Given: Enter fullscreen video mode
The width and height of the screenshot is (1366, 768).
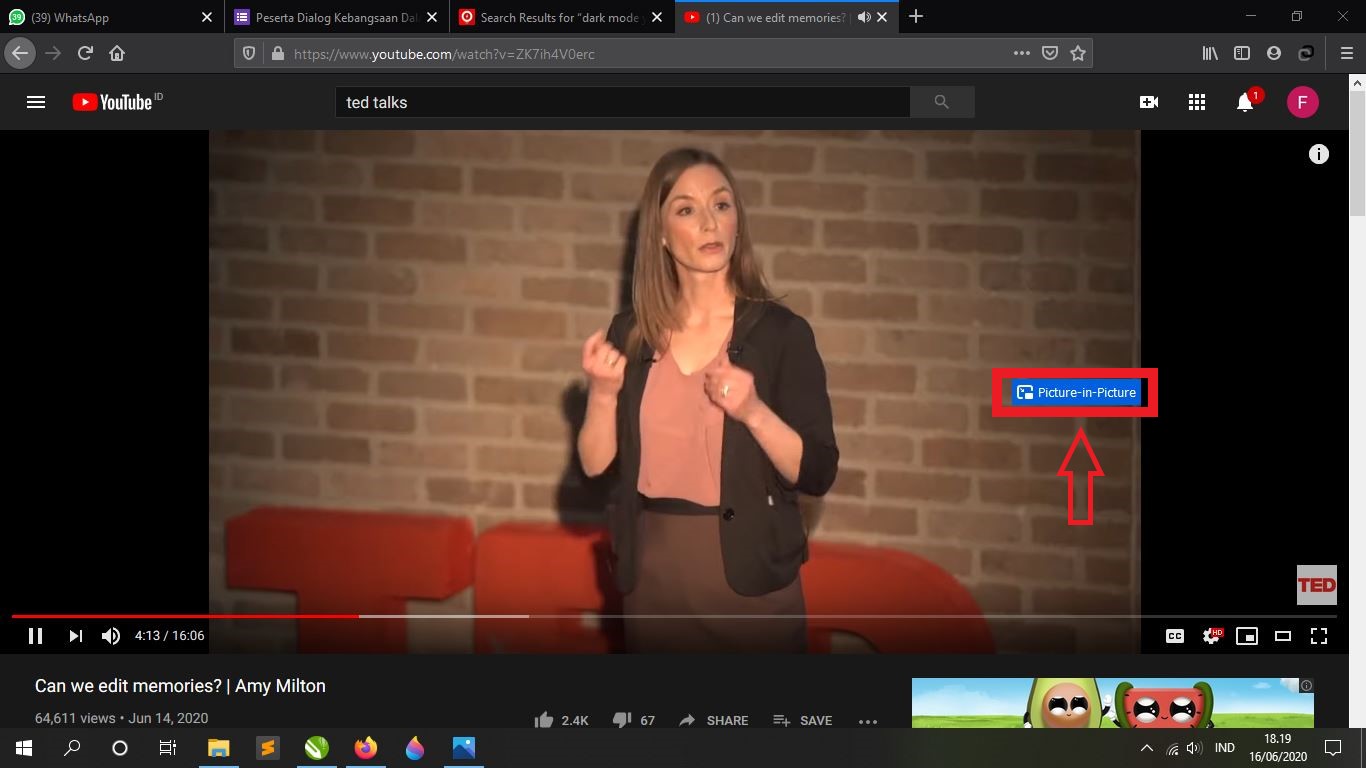Looking at the screenshot, I should (x=1318, y=636).
